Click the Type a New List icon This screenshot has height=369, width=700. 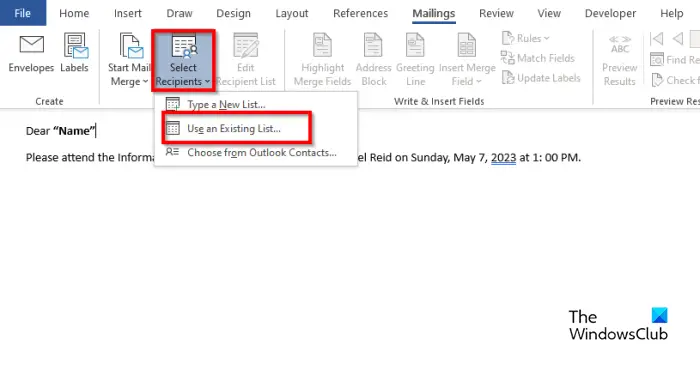172,104
